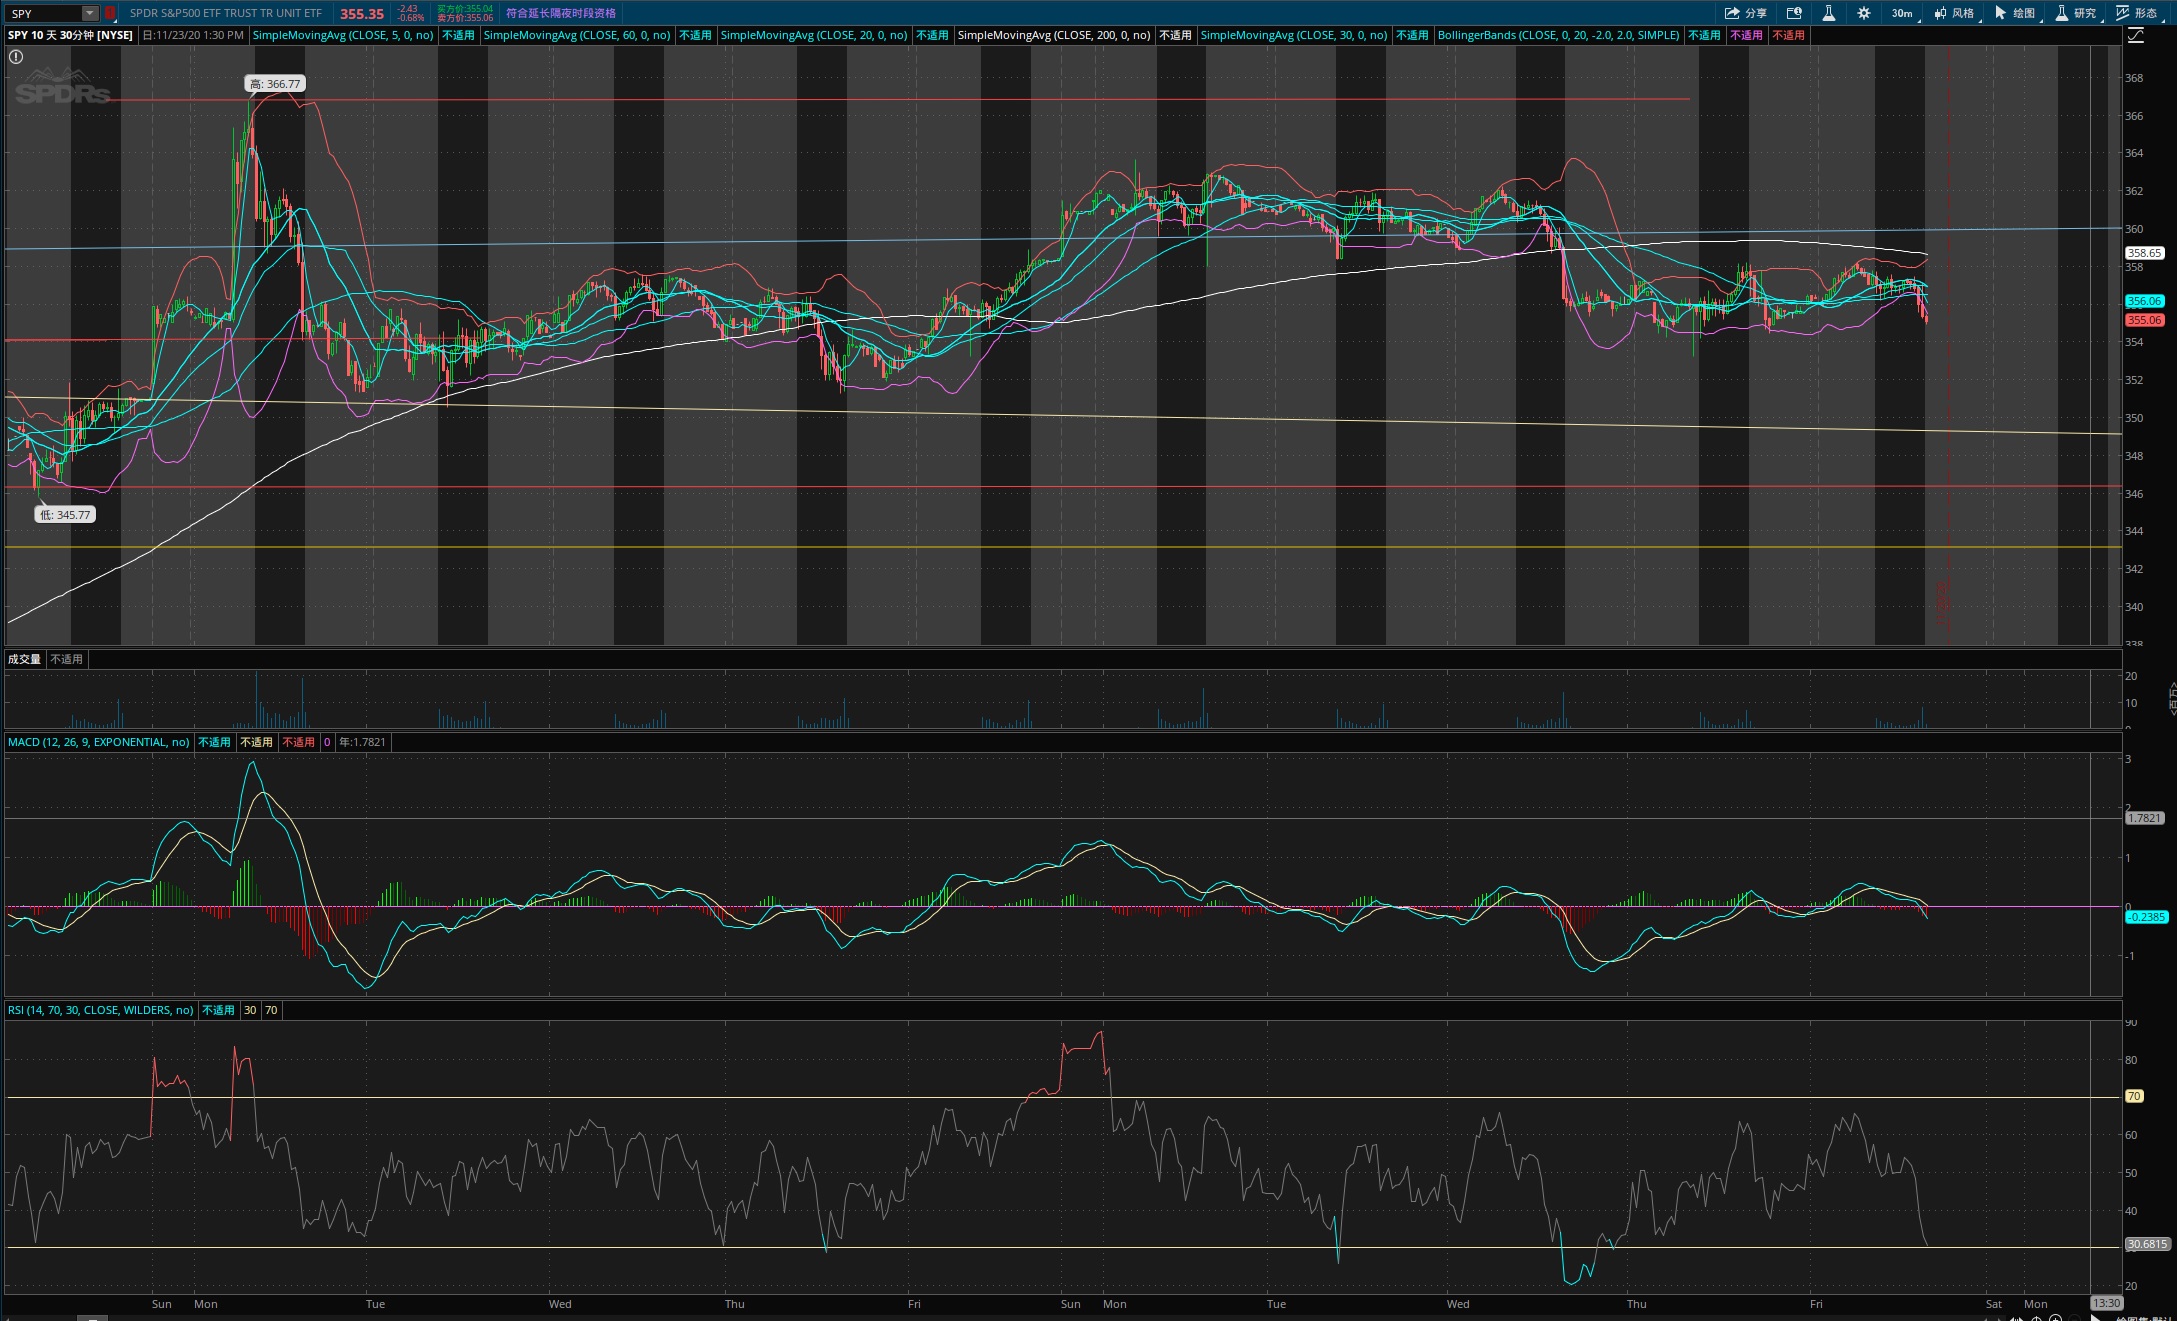Screen dimensions: 2177x1321
Task: Open chart settings gear icon
Action: pos(1864,13)
